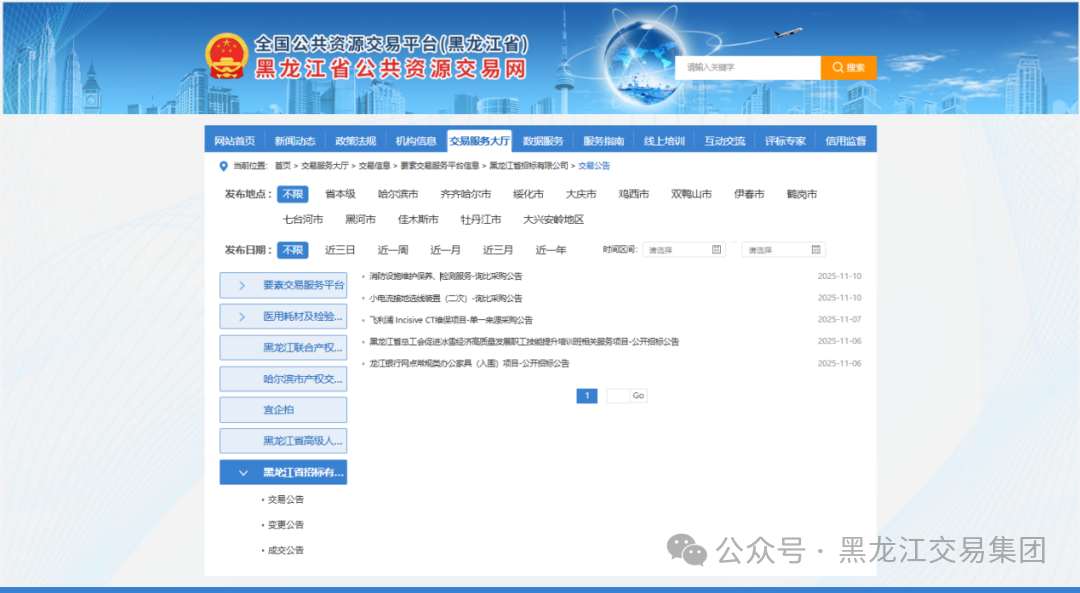Screen dimensions: 1080x593
Task: Select the 近一周 date filter
Action: 392,249
